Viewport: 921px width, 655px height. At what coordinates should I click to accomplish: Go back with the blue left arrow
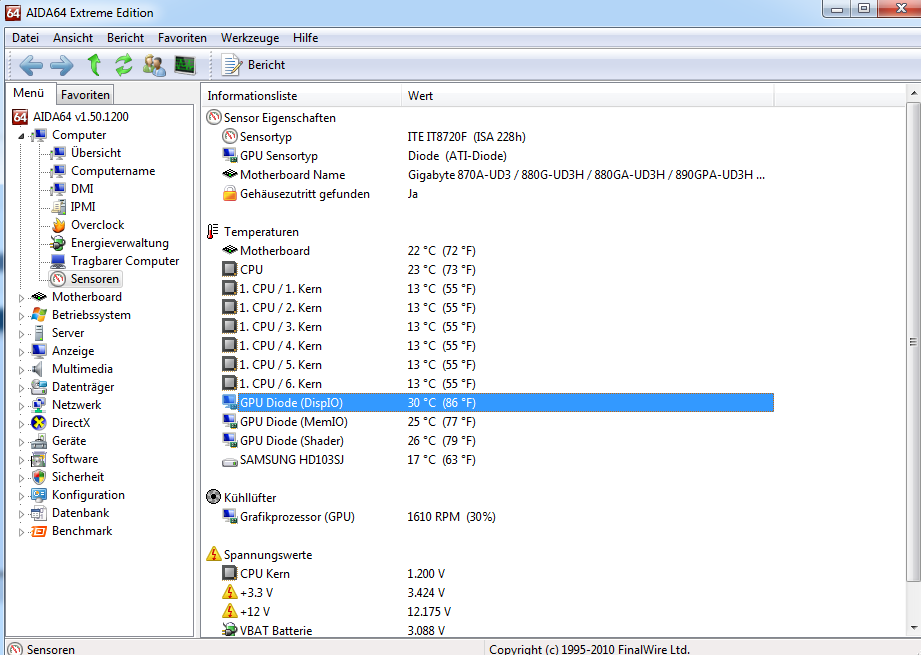point(31,65)
